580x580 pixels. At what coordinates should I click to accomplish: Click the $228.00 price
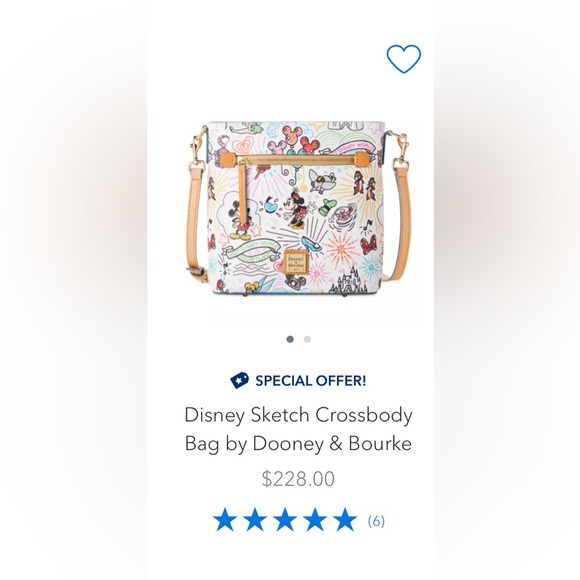[x=298, y=479]
